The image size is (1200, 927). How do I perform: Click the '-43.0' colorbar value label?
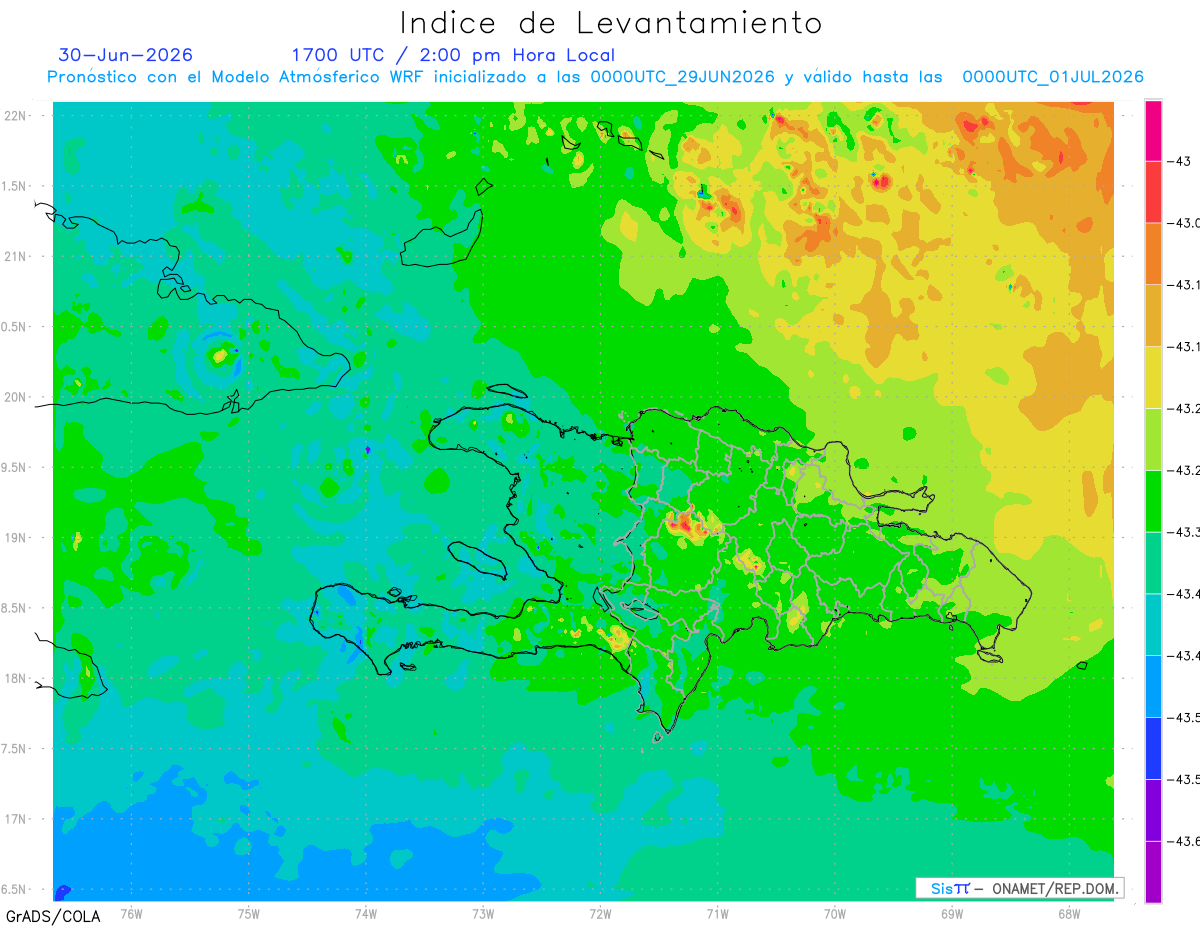(1183, 223)
